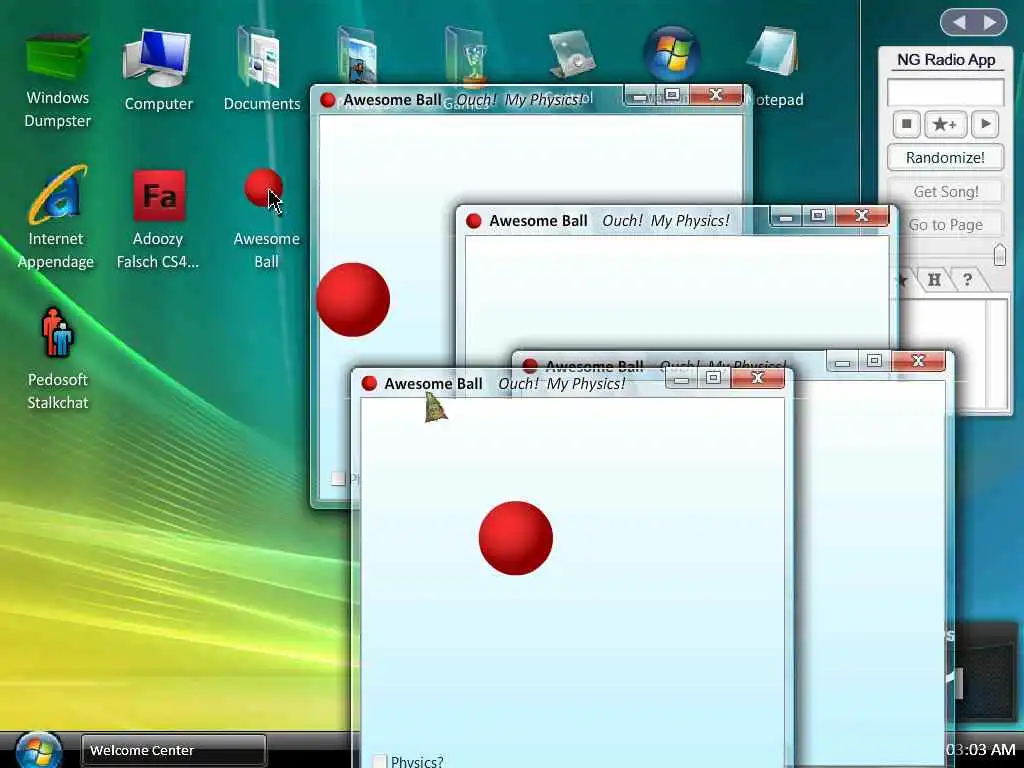
Task: Switch to the H tab in NG Radio
Action: pyautogui.click(x=934, y=280)
